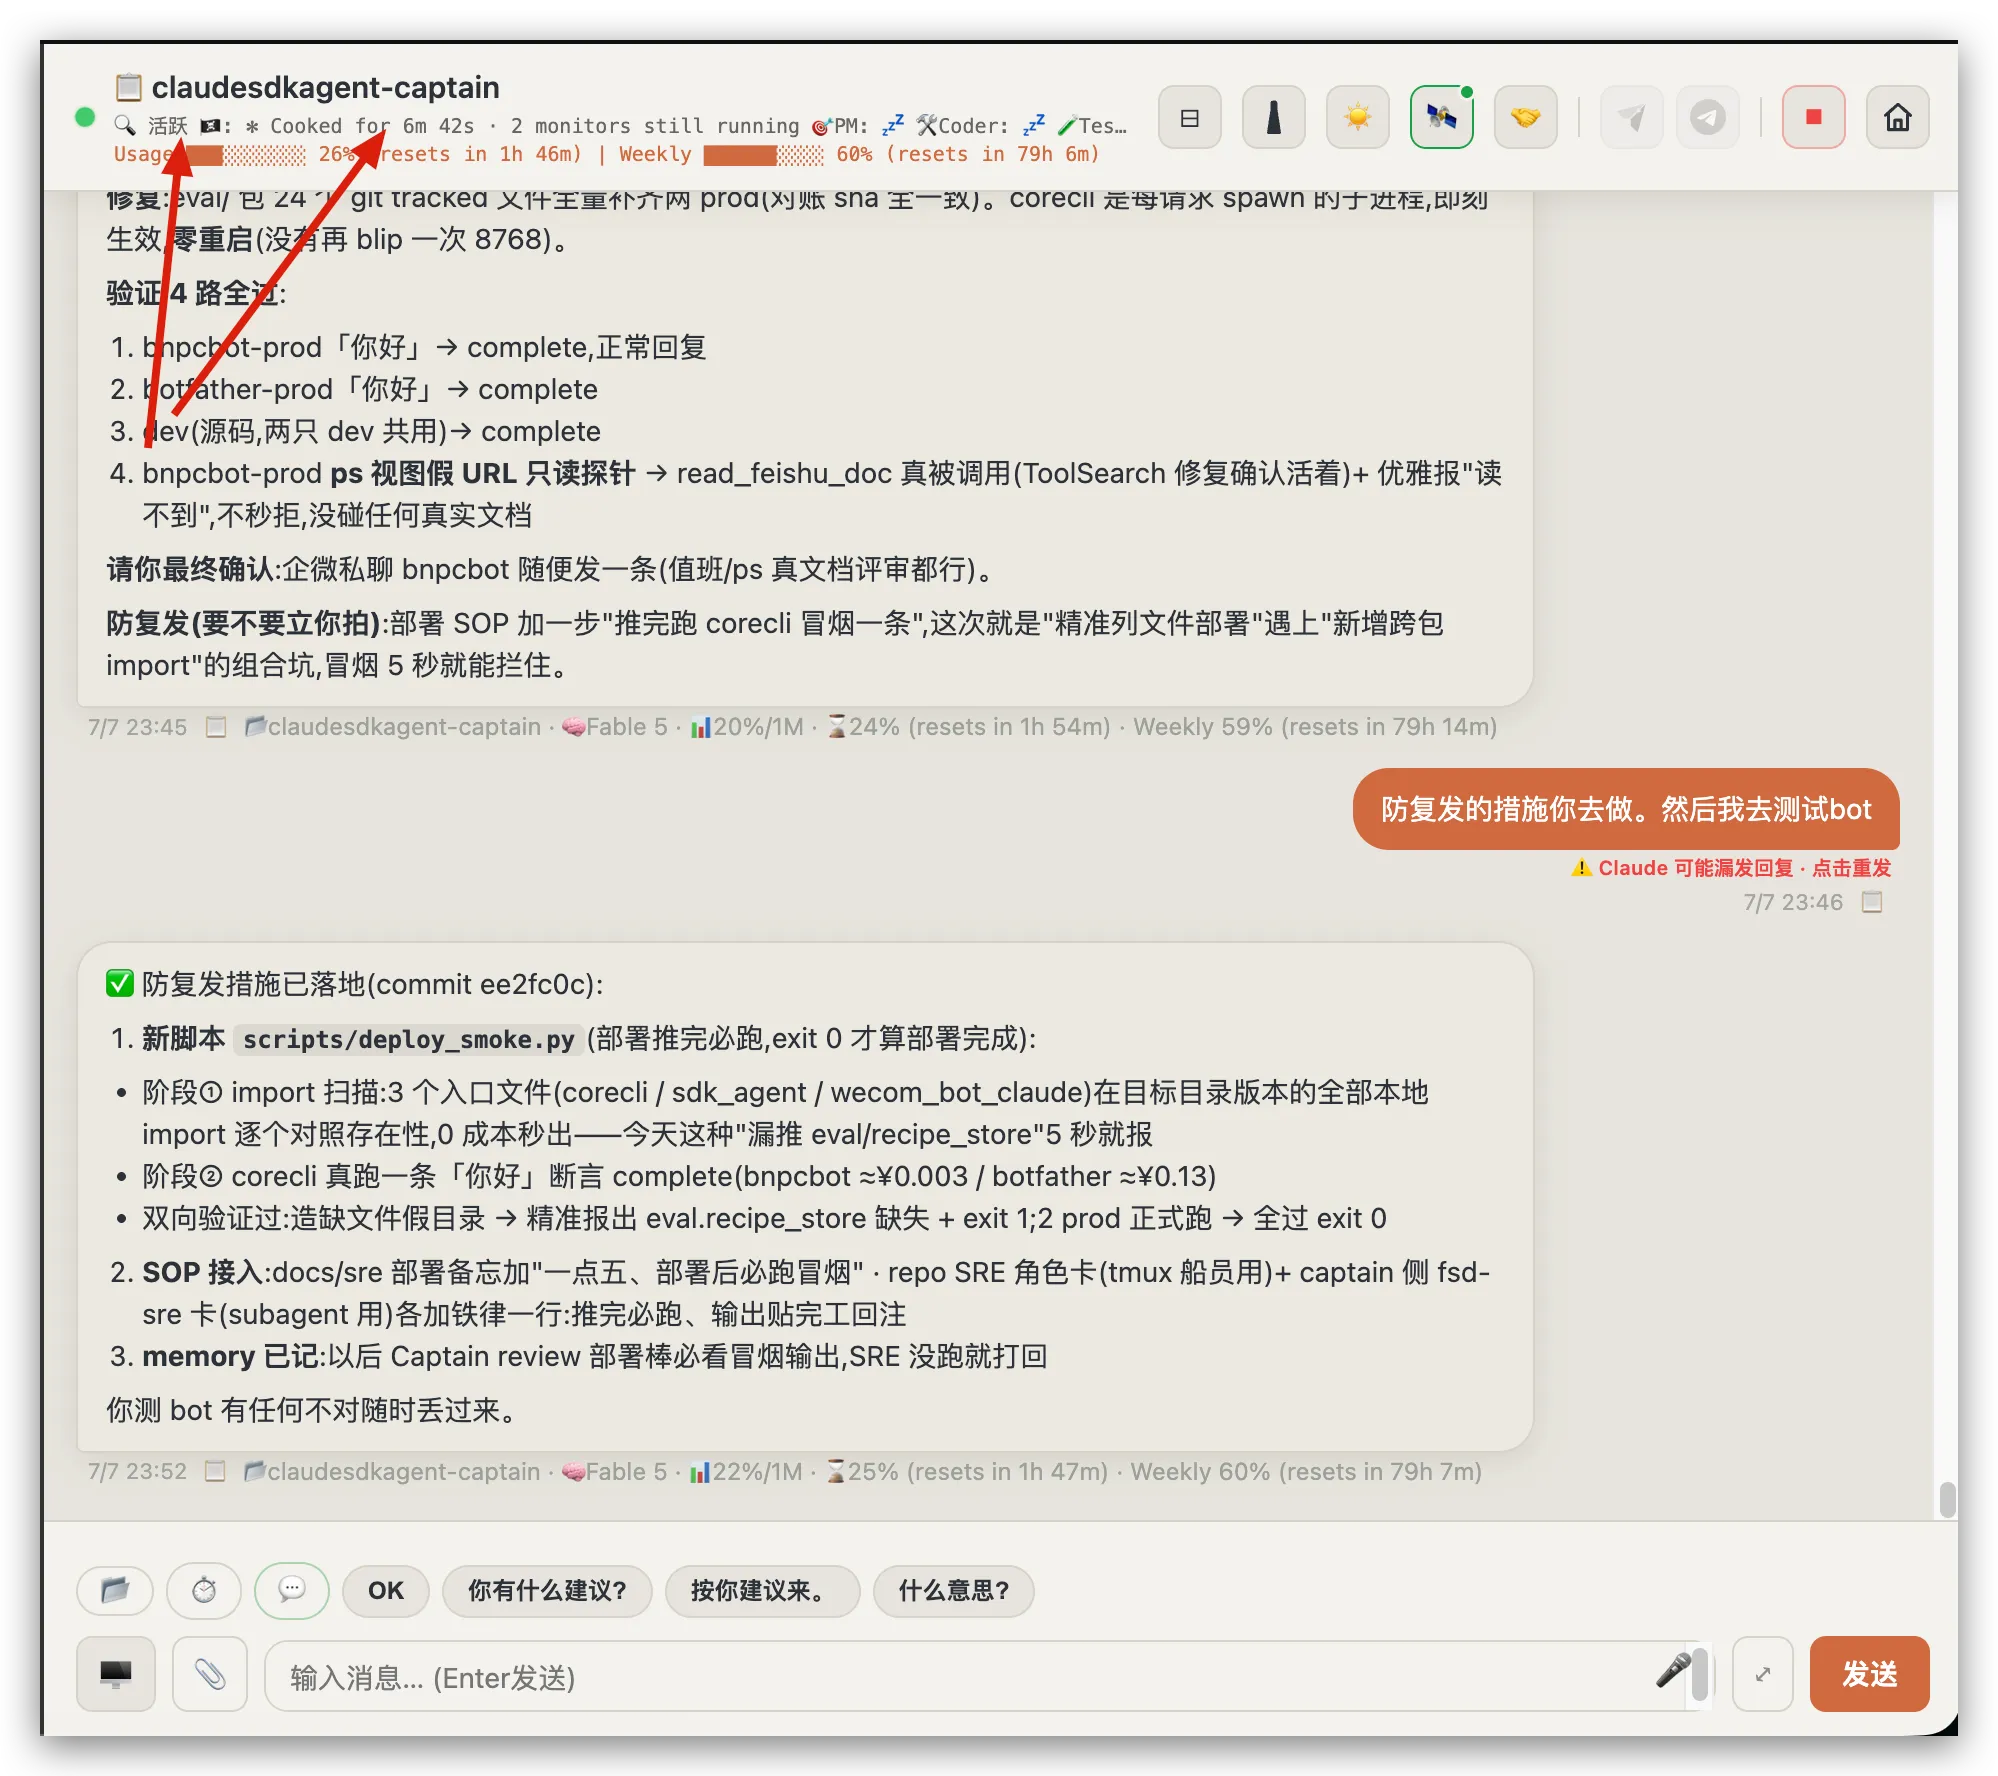The image size is (1998, 1776).
Task: Click resend link 点击重发 warning
Action: coord(1851,868)
